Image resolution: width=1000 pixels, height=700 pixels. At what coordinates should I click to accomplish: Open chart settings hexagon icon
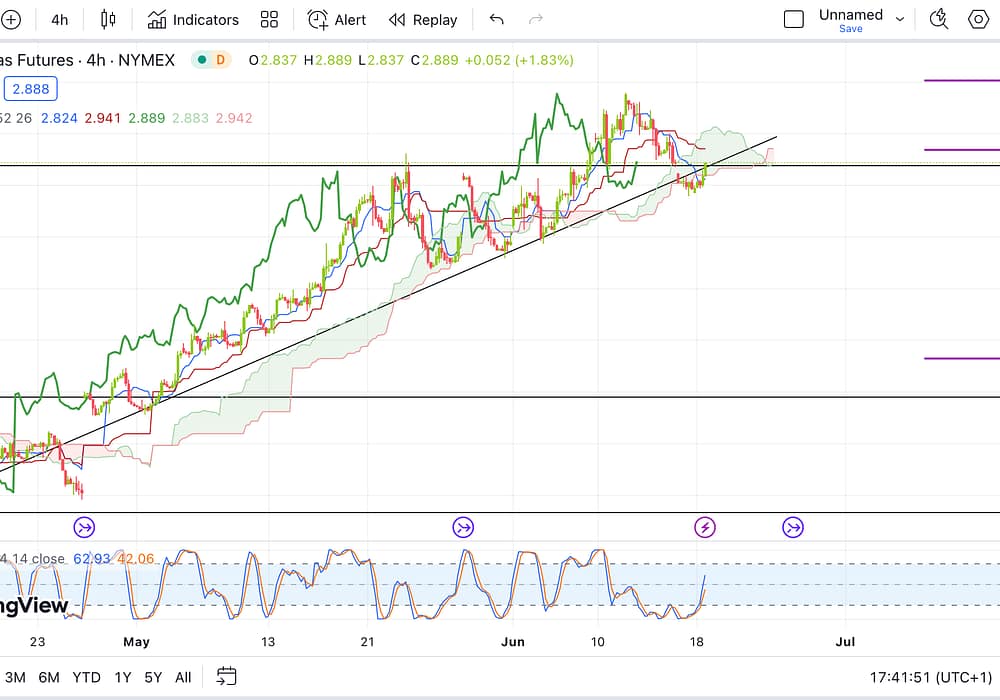tap(979, 19)
